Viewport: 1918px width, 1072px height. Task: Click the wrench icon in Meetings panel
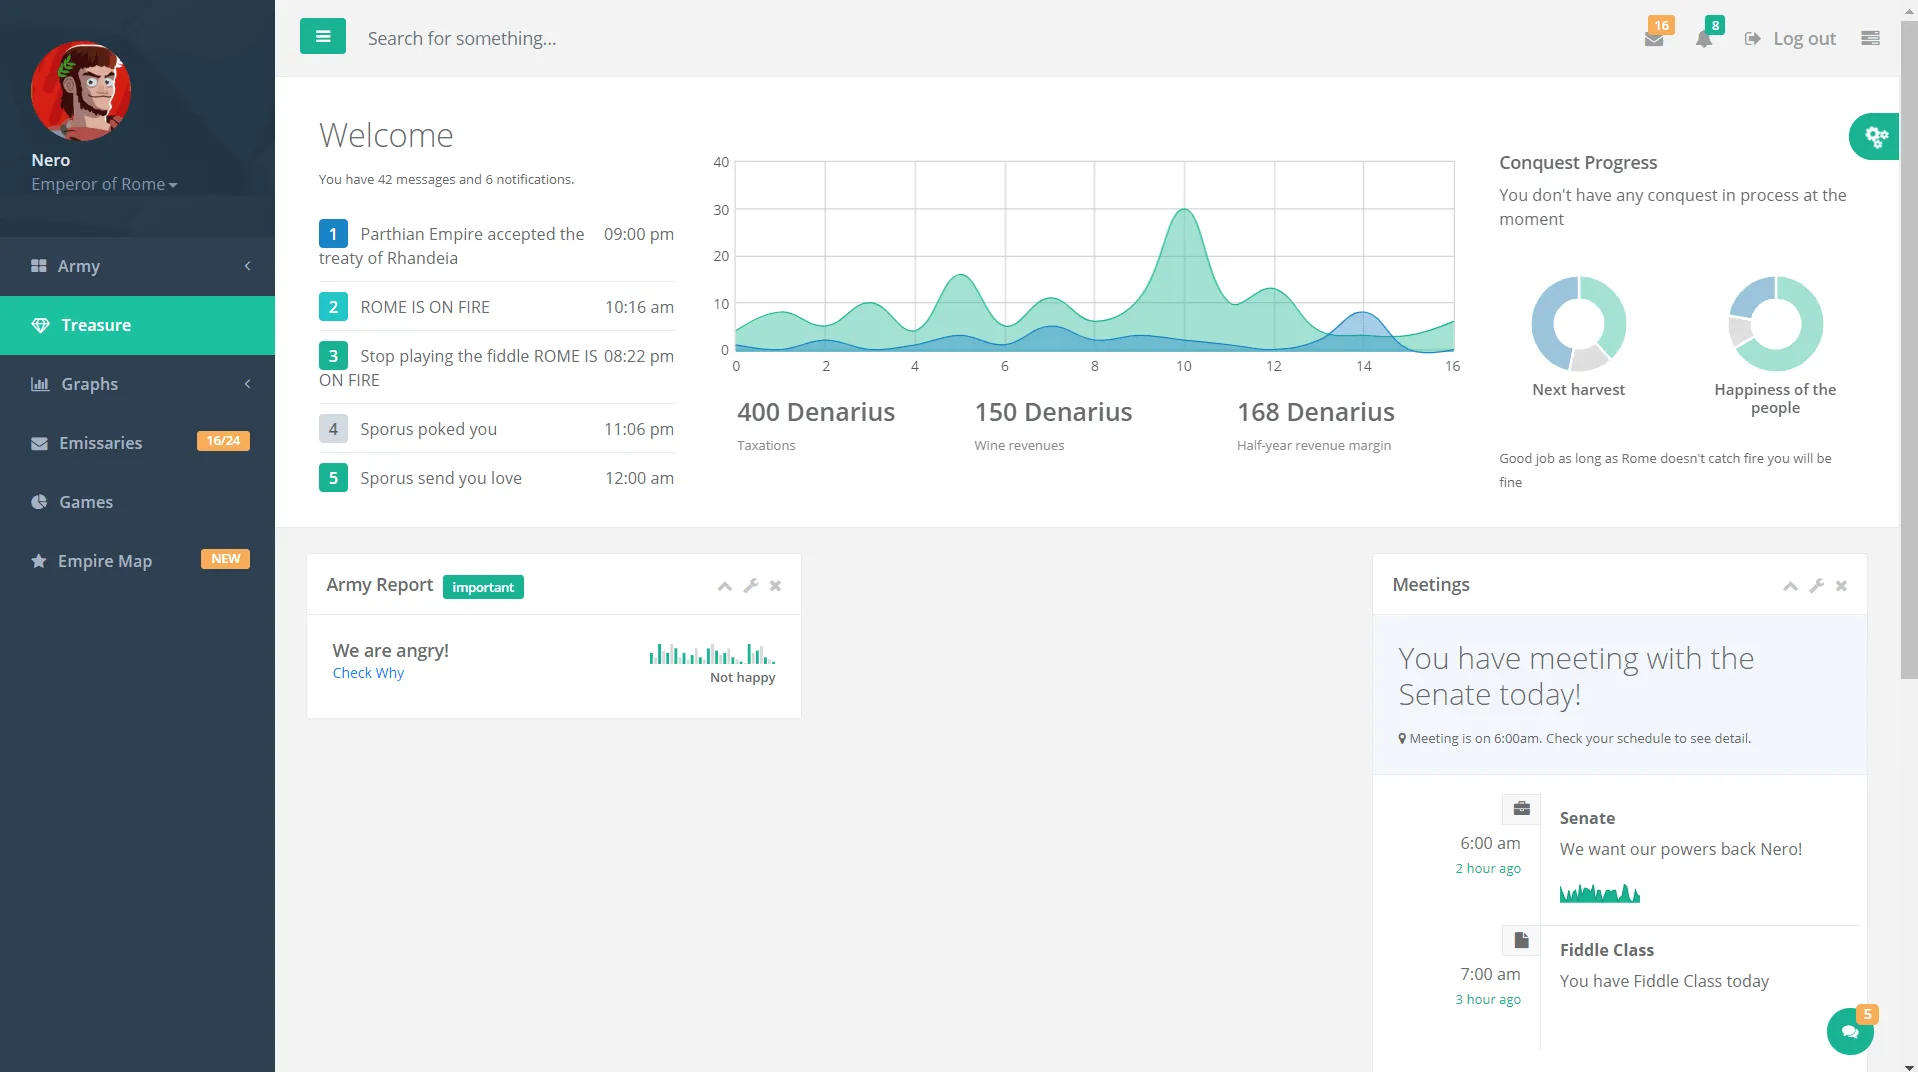[x=1817, y=586]
